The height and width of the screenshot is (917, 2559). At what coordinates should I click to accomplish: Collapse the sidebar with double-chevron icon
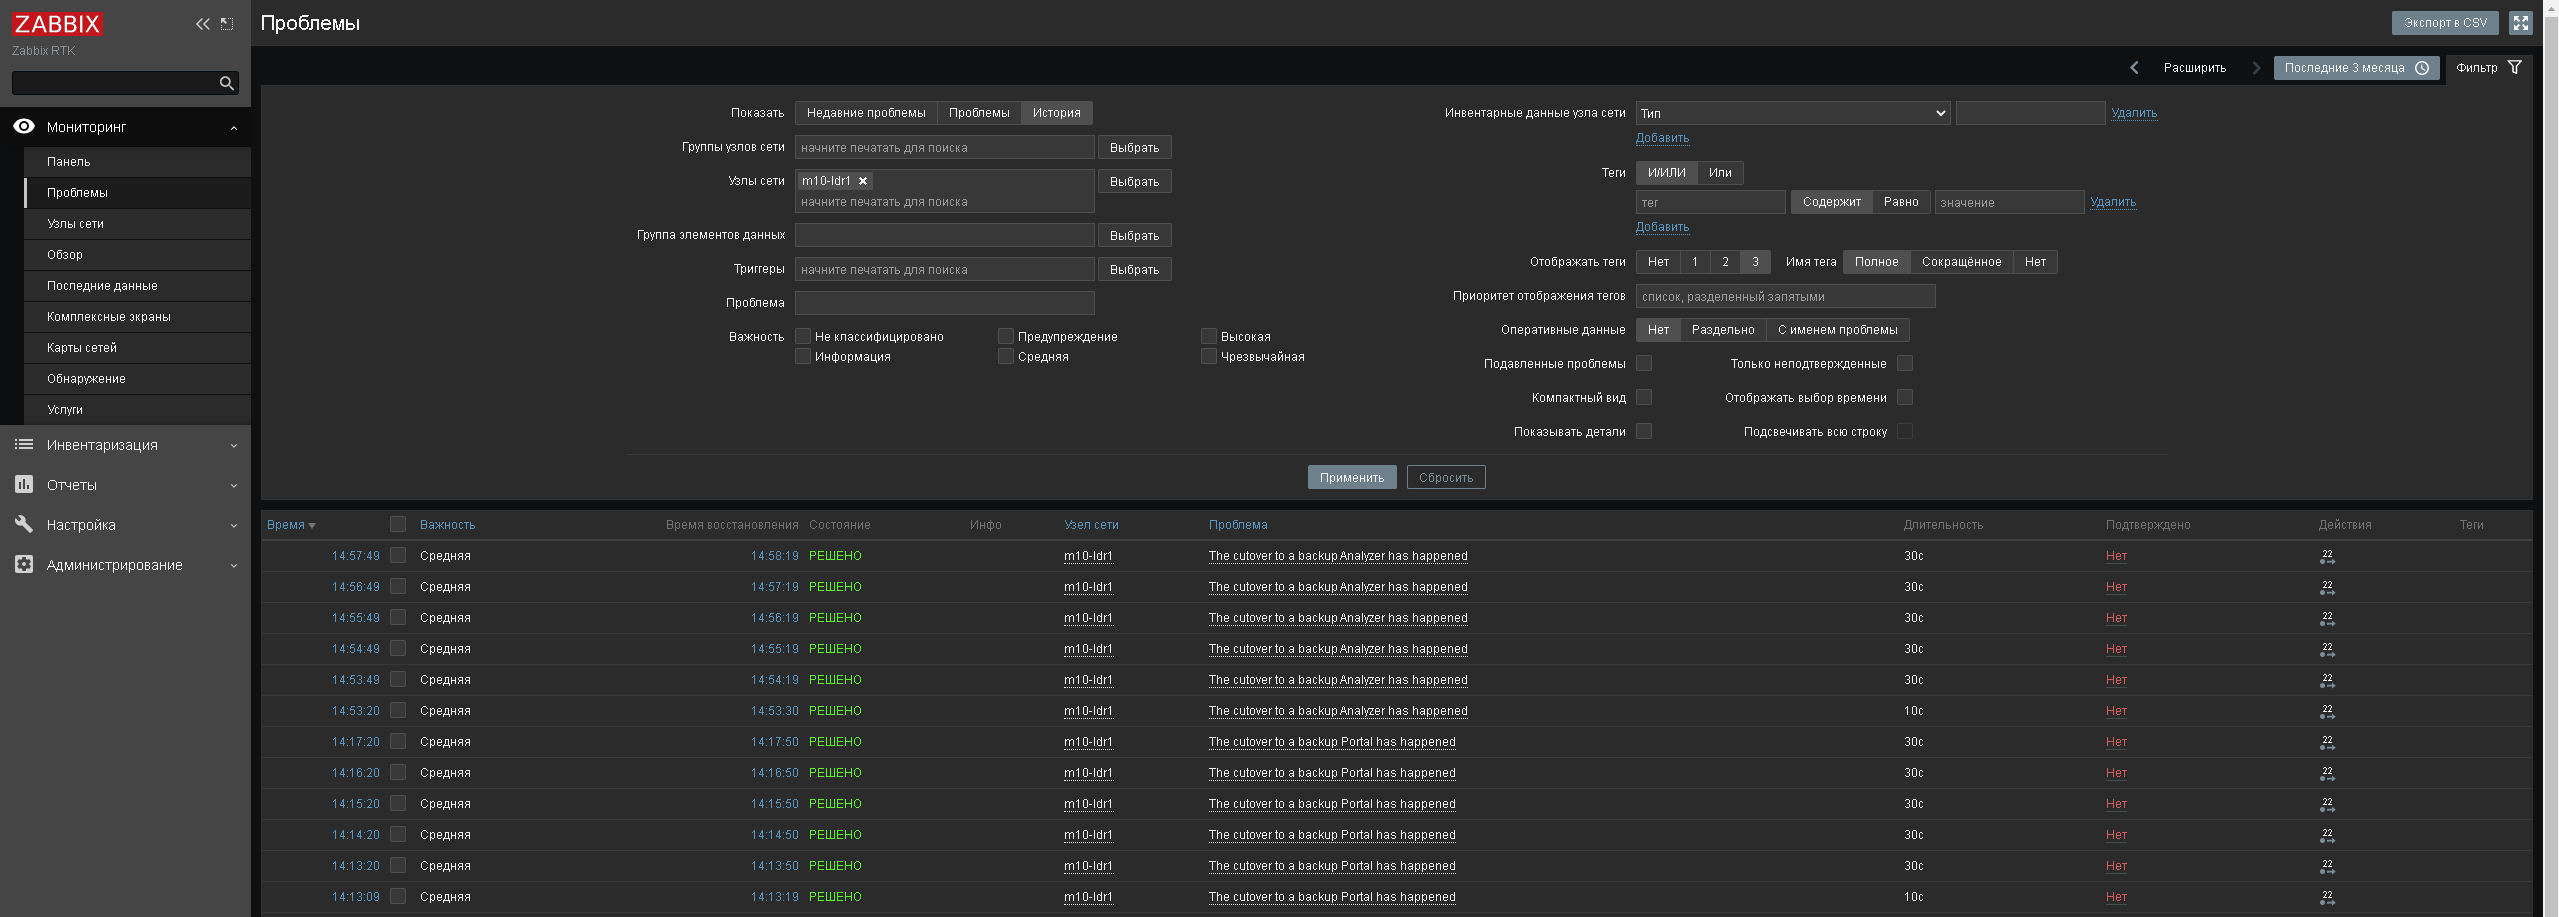[203, 24]
